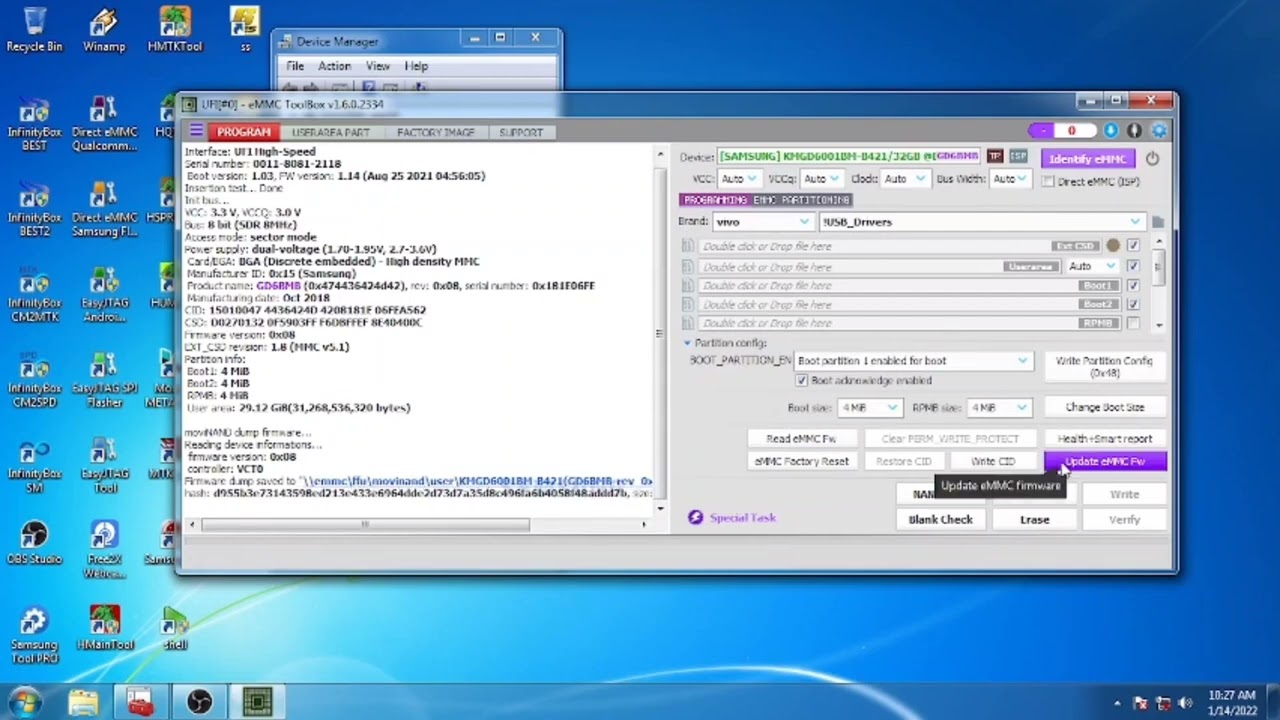Uncheck the Ext CSD row checkbox
Screen dimensions: 1280x720
click(1133, 246)
